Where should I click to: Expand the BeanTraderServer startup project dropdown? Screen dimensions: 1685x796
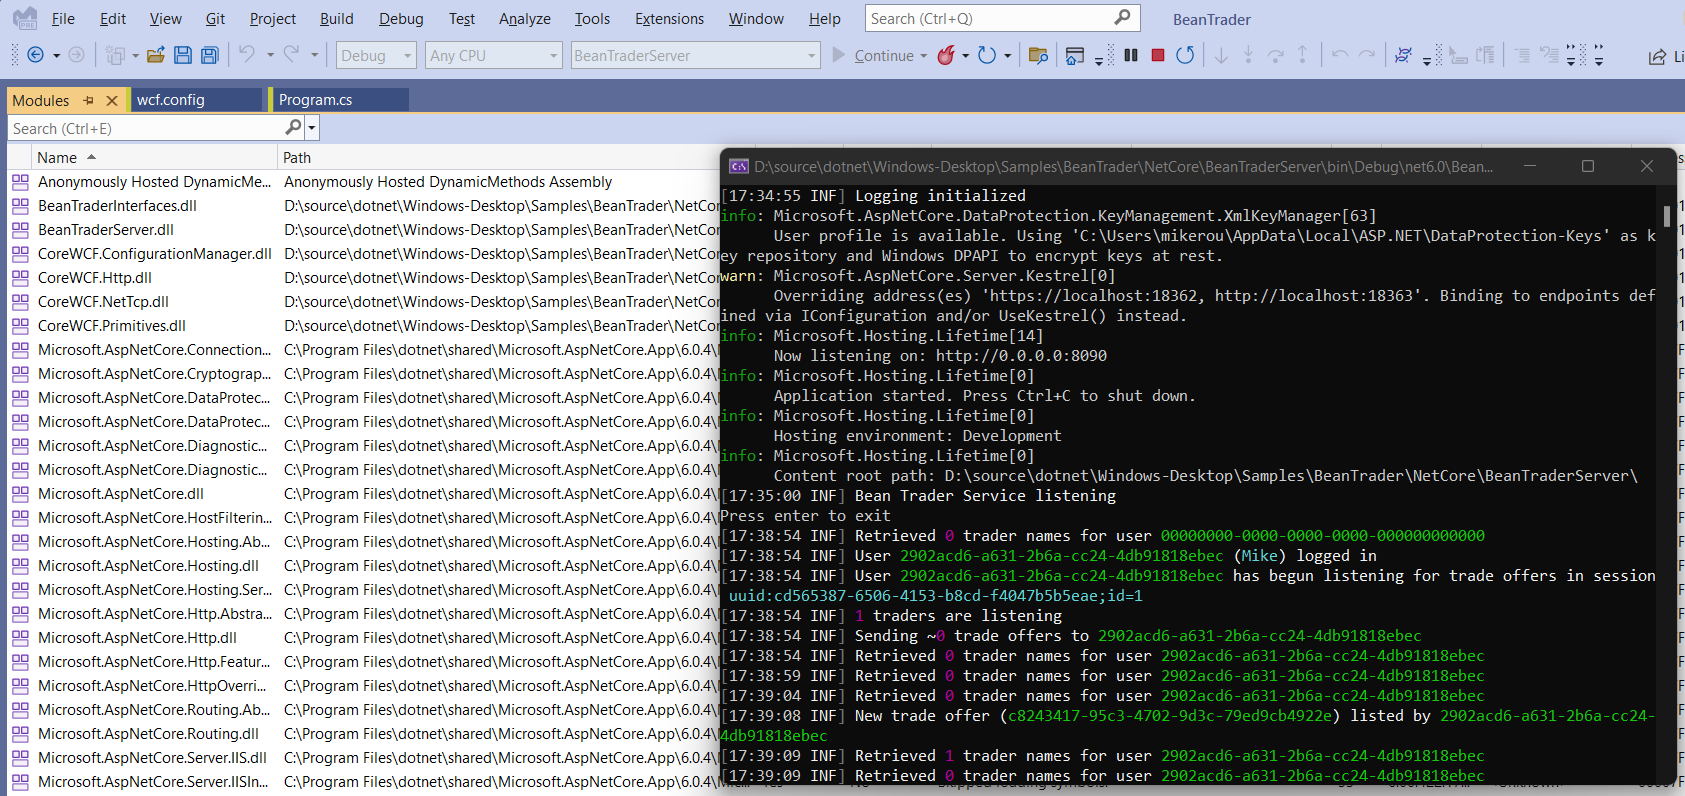click(x=811, y=56)
